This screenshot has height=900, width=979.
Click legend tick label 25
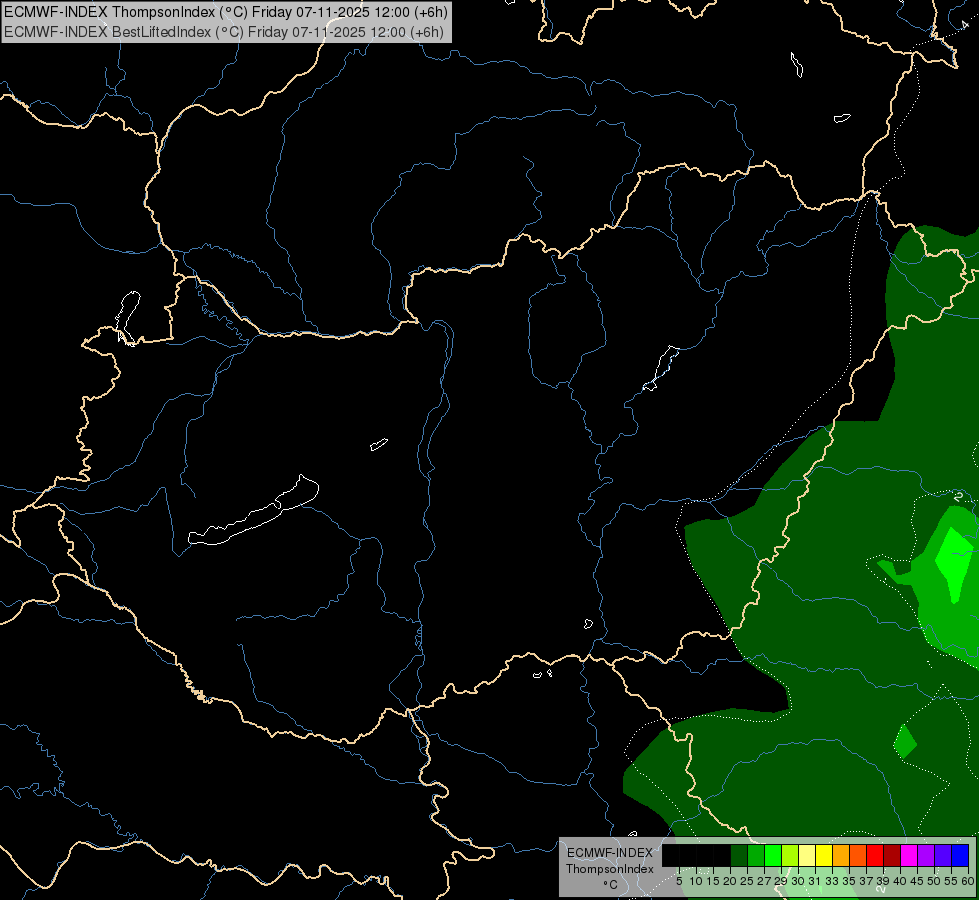pos(747,881)
